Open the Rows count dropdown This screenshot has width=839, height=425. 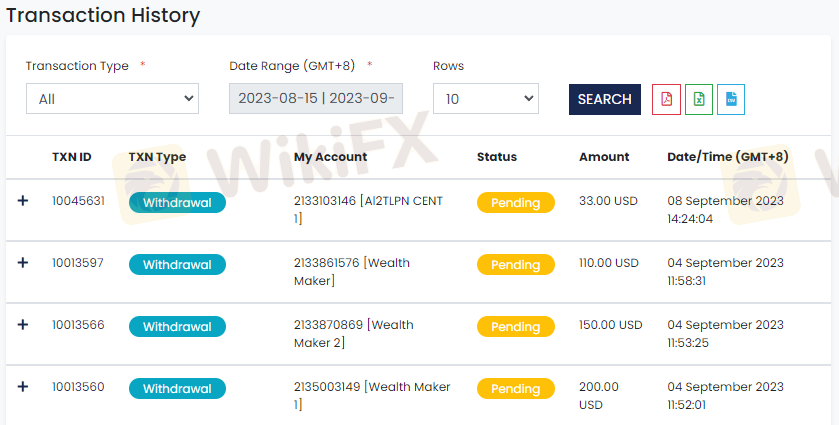tap(486, 98)
